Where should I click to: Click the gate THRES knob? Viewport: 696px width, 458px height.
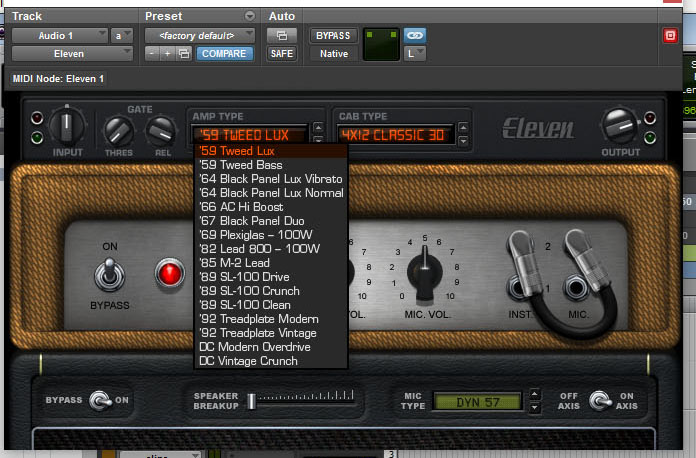pos(118,132)
